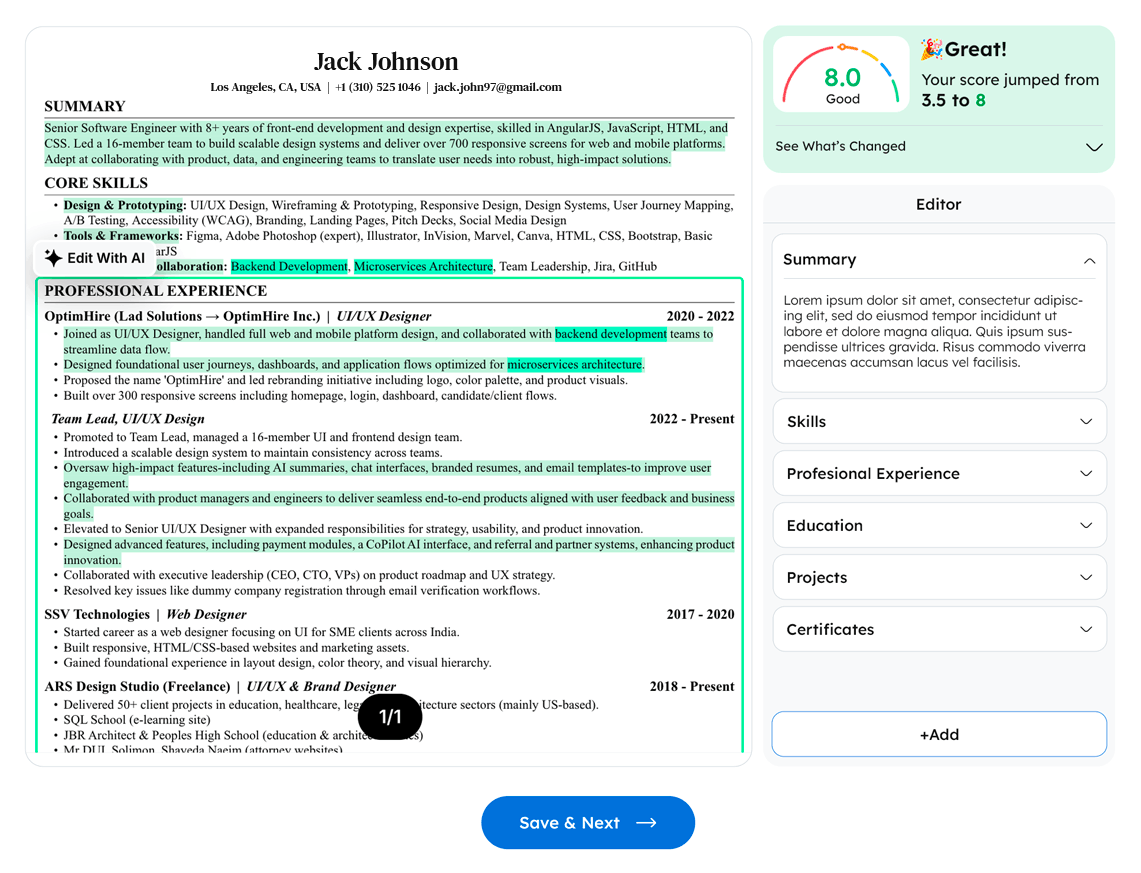Click the arrow icon on Save & Next
This screenshot has width=1141, height=873.
646,823
